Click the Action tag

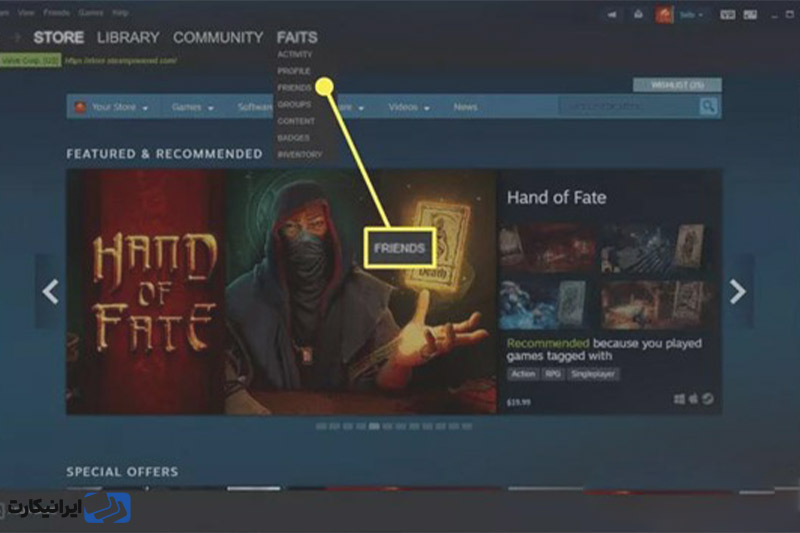coord(523,374)
